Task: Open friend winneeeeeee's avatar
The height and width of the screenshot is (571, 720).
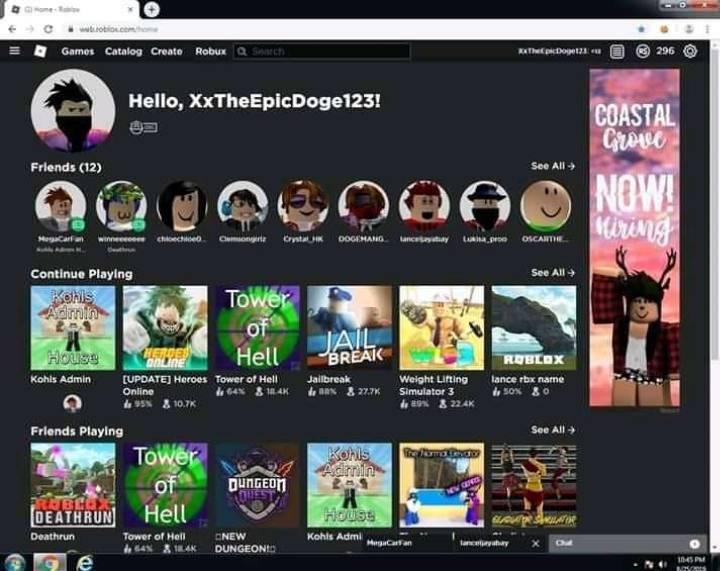Action: (121, 205)
